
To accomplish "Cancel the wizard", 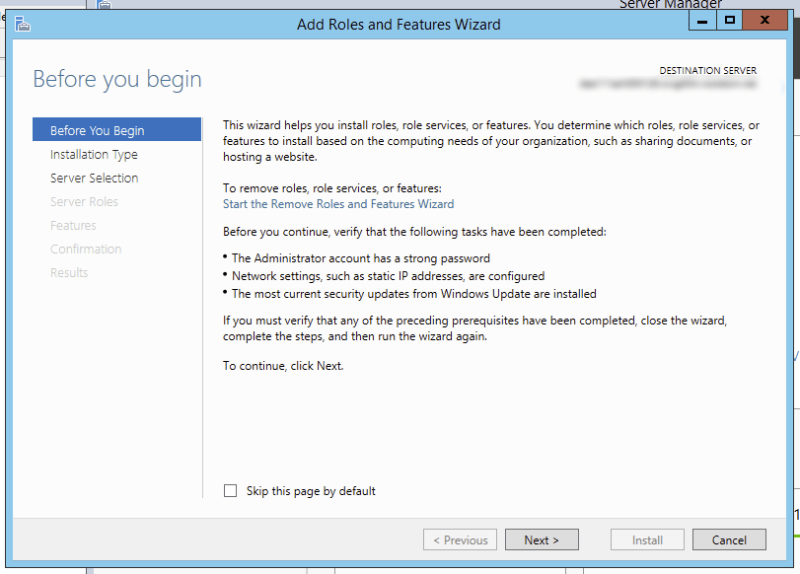I will click(x=729, y=540).
